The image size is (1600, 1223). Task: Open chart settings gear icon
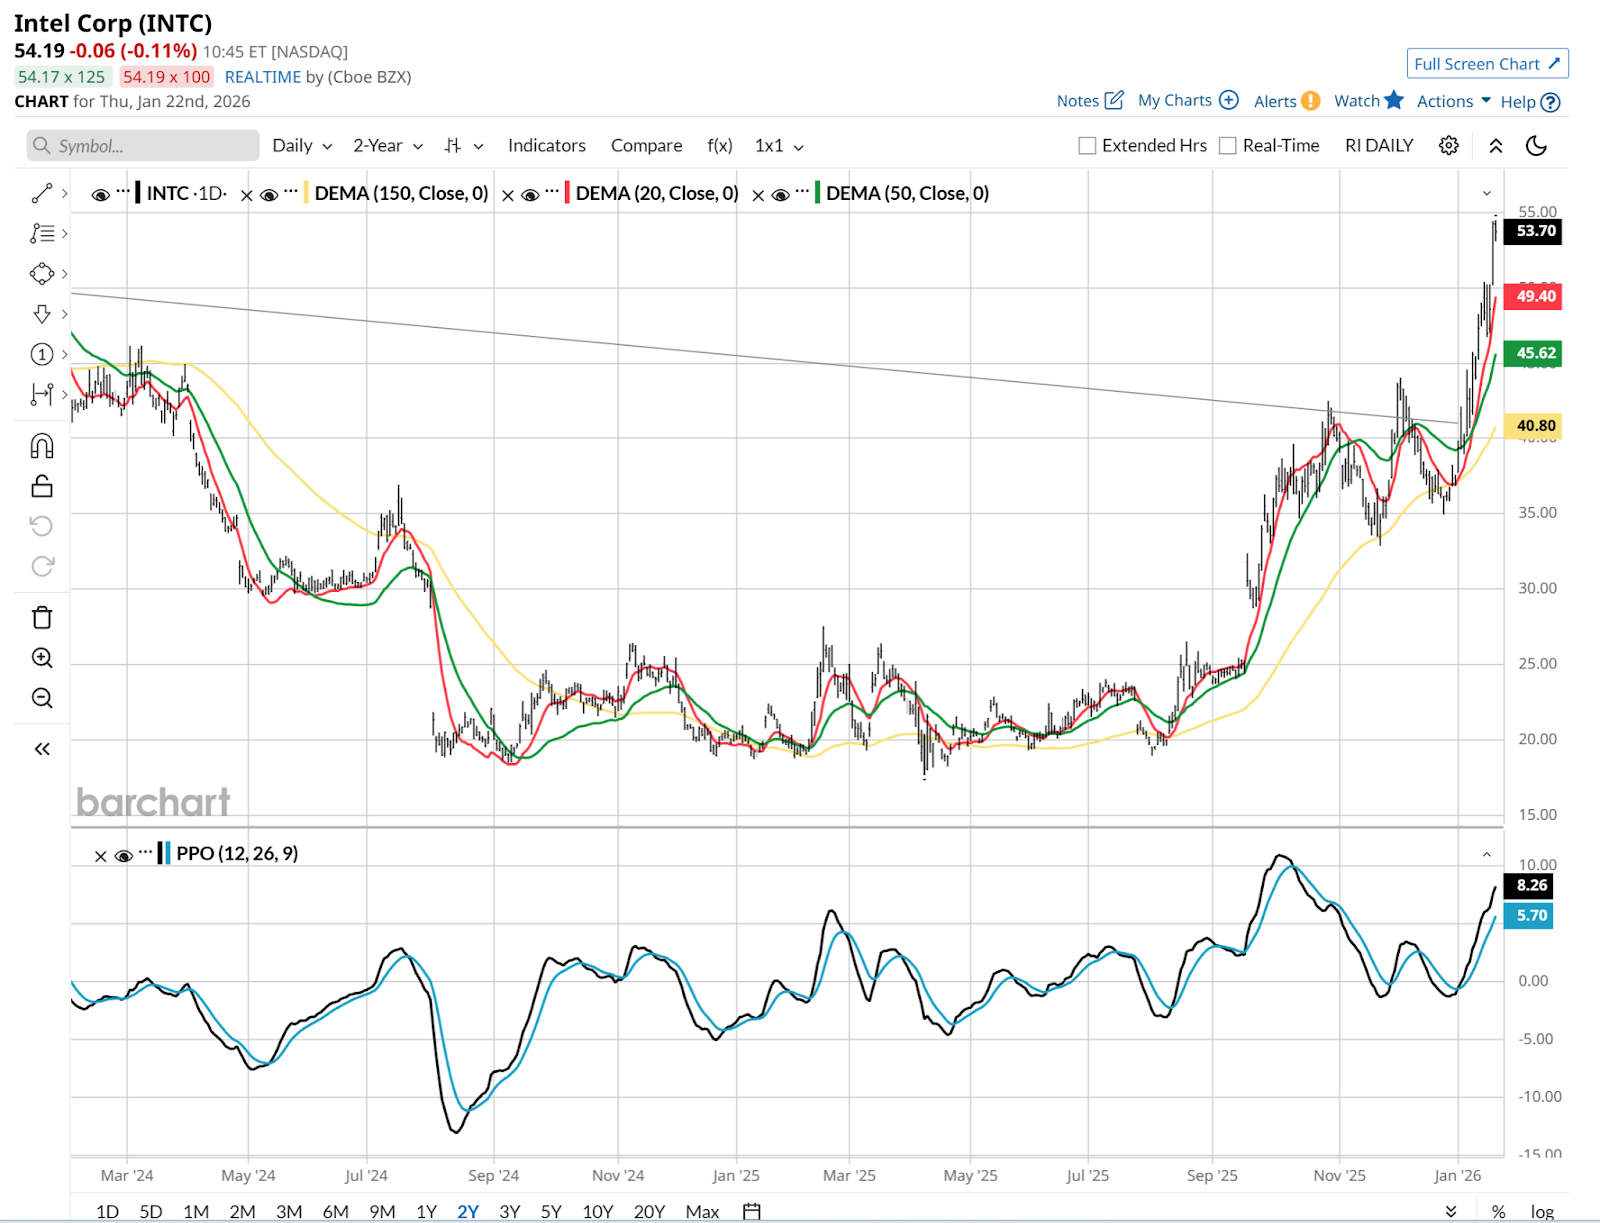(x=1448, y=146)
